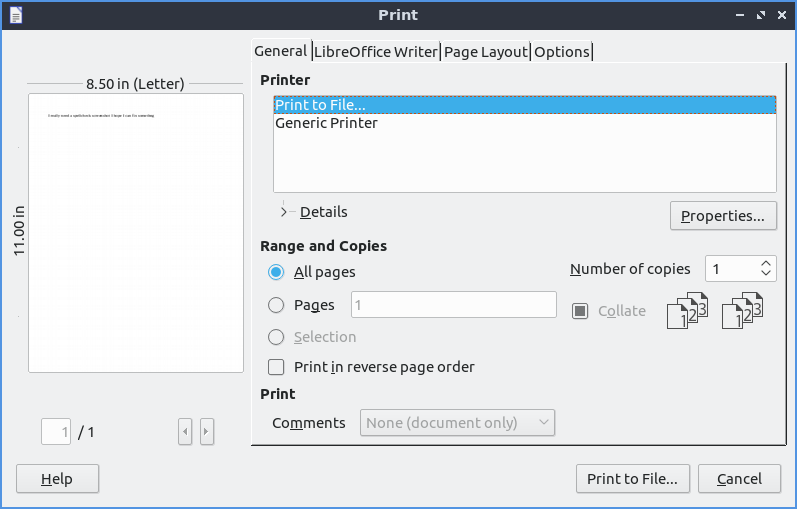This screenshot has width=797, height=509.
Task: Select the All pages radio button
Action: [x=276, y=272]
